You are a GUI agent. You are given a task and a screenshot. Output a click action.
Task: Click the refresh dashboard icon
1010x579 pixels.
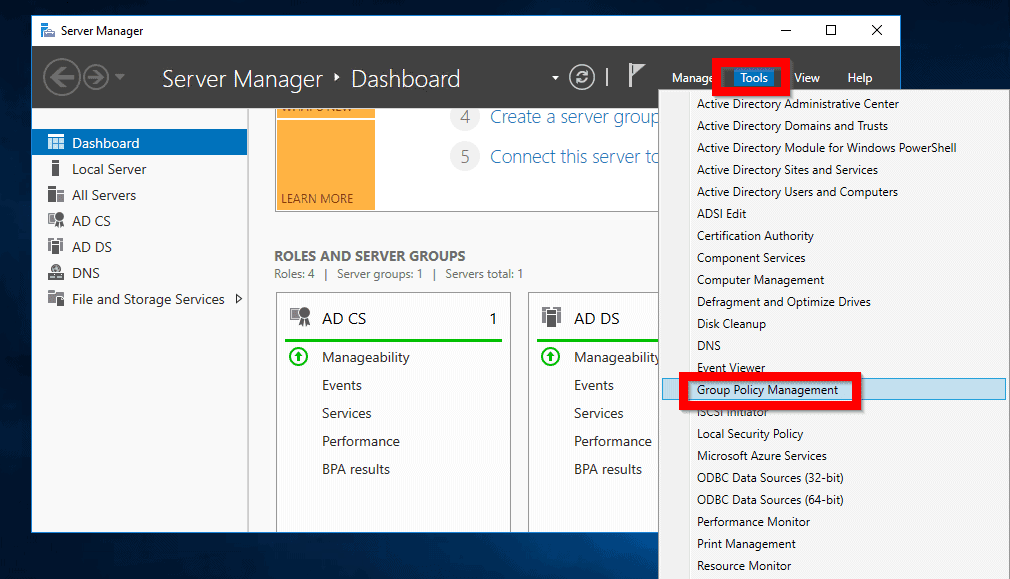tap(582, 77)
